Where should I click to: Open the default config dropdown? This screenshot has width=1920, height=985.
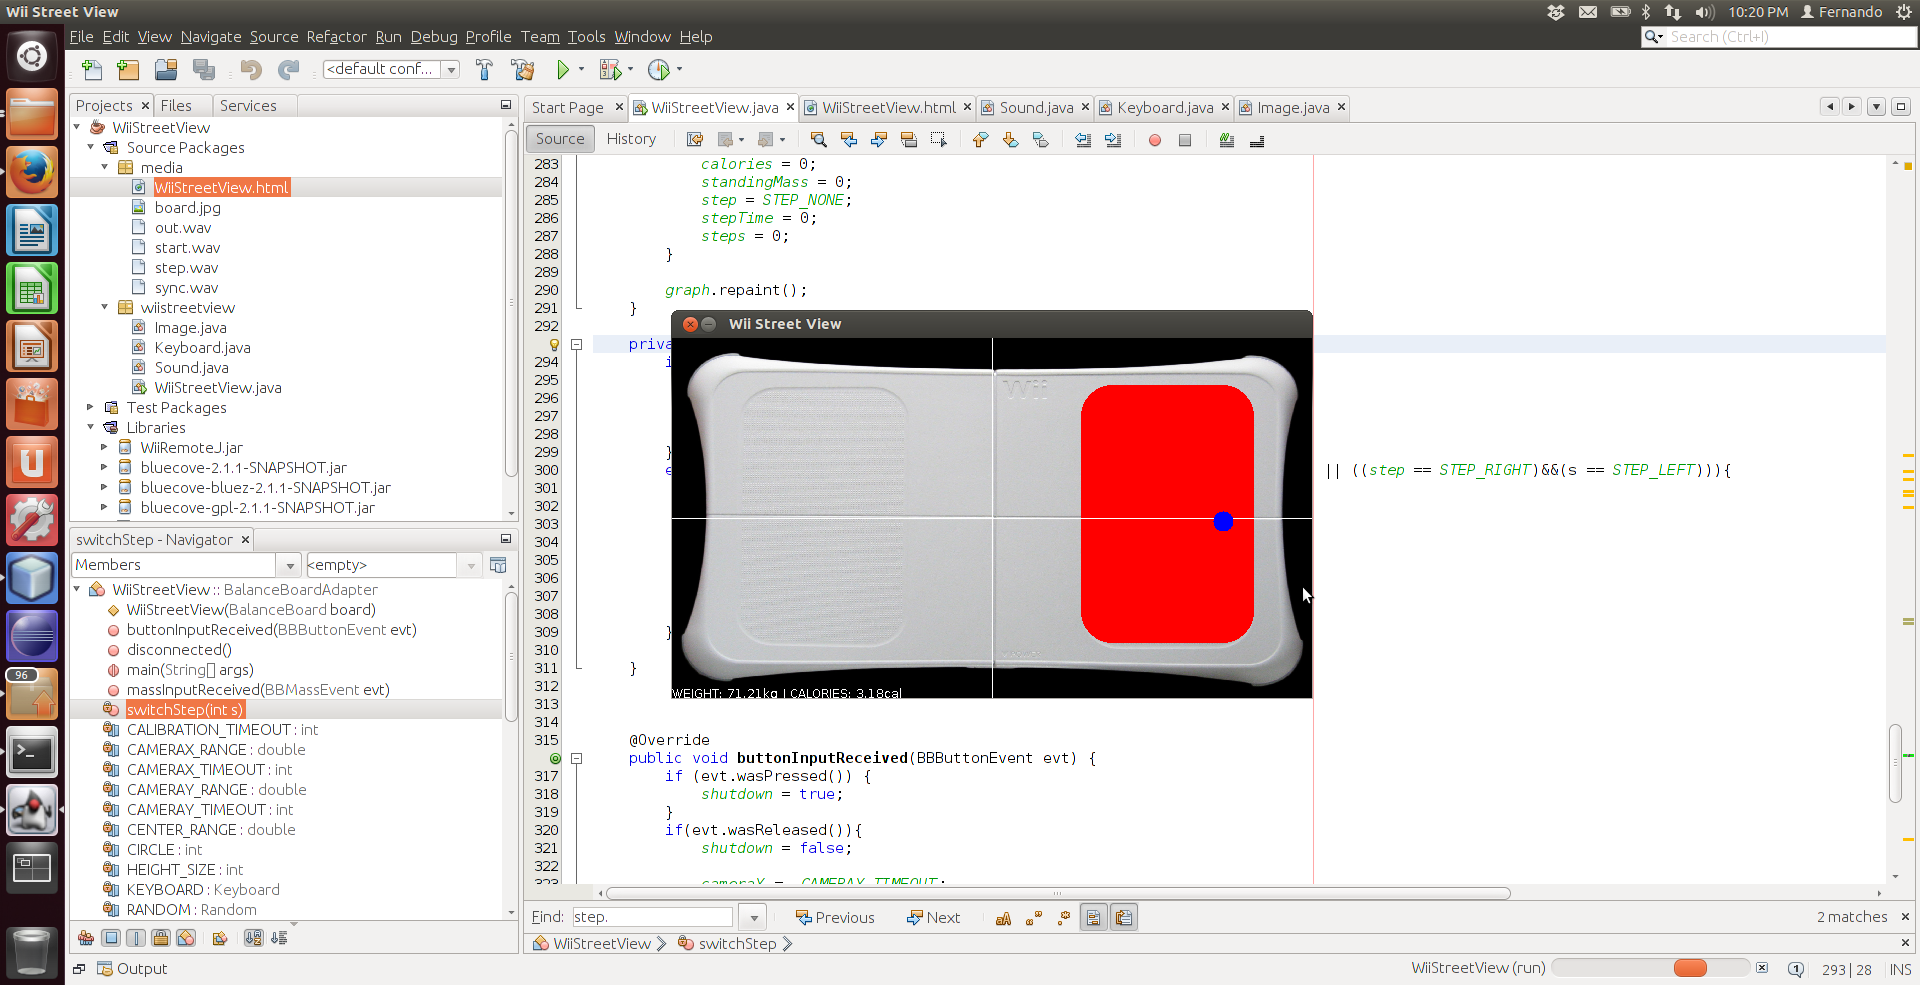point(451,69)
